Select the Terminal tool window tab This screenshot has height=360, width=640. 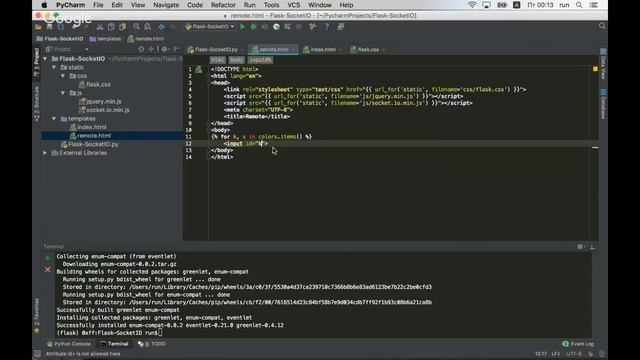point(114,344)
